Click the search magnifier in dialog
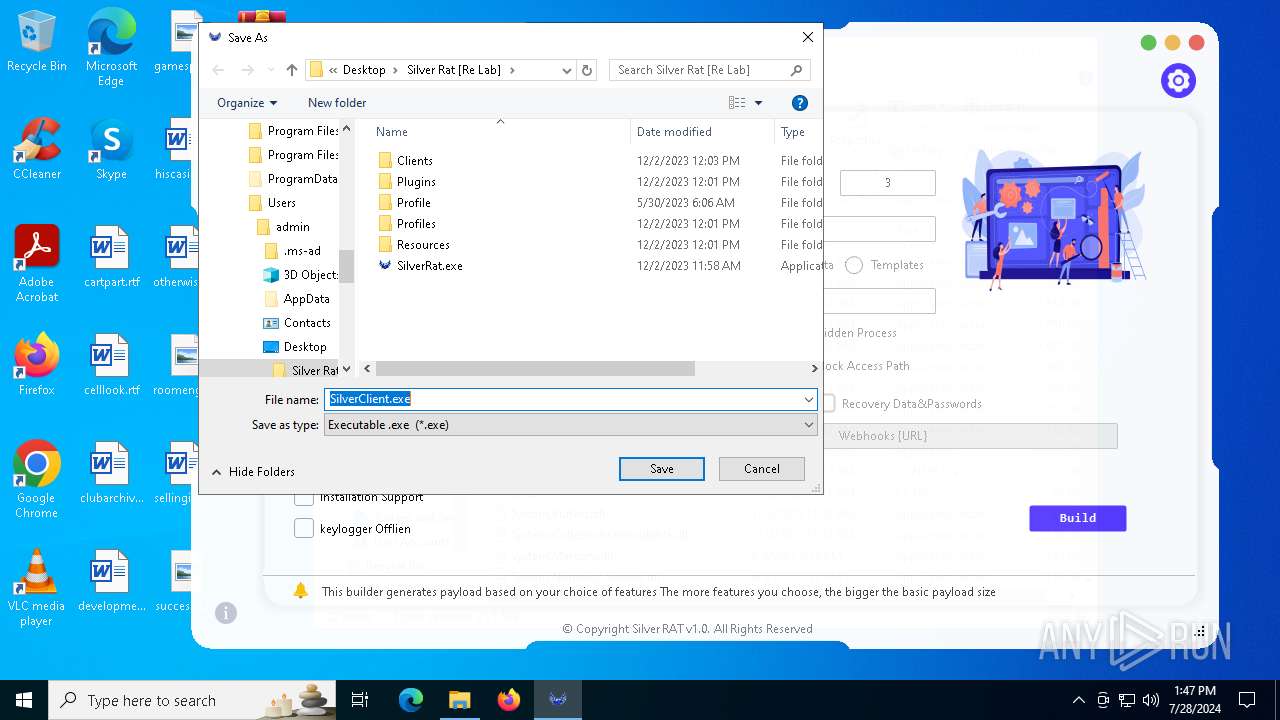 796,70
